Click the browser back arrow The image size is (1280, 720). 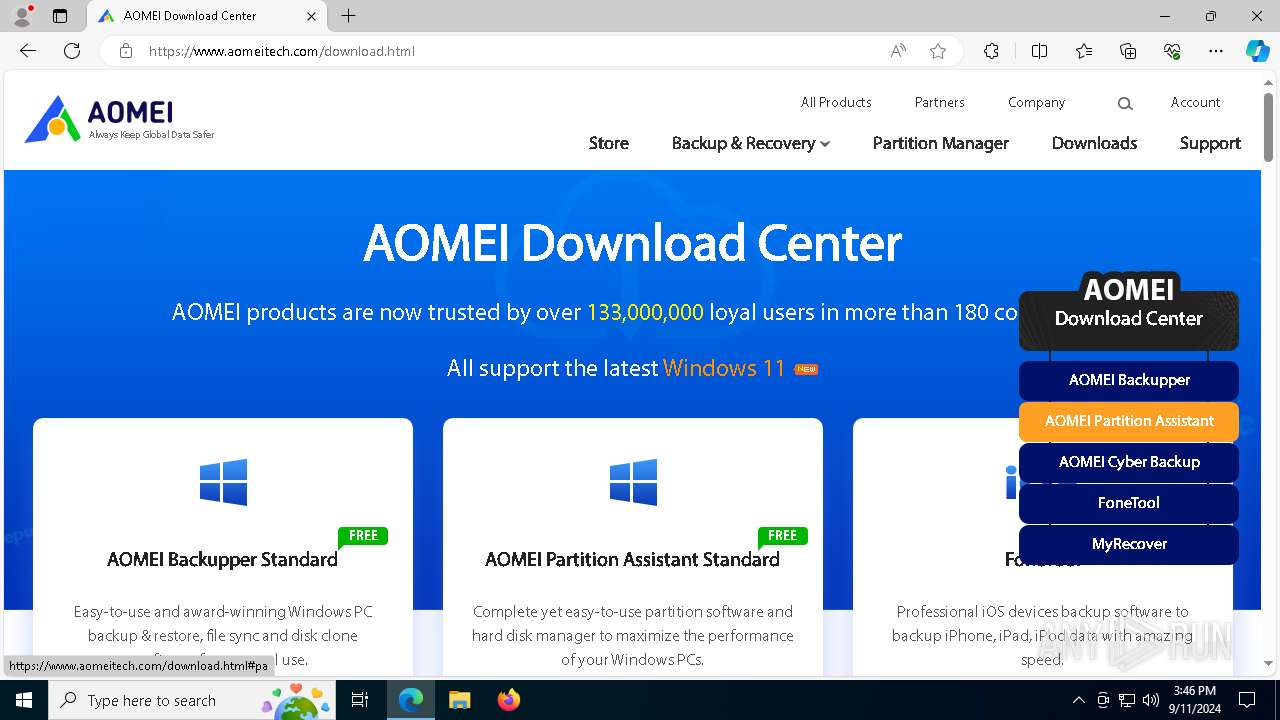[27, 51]
